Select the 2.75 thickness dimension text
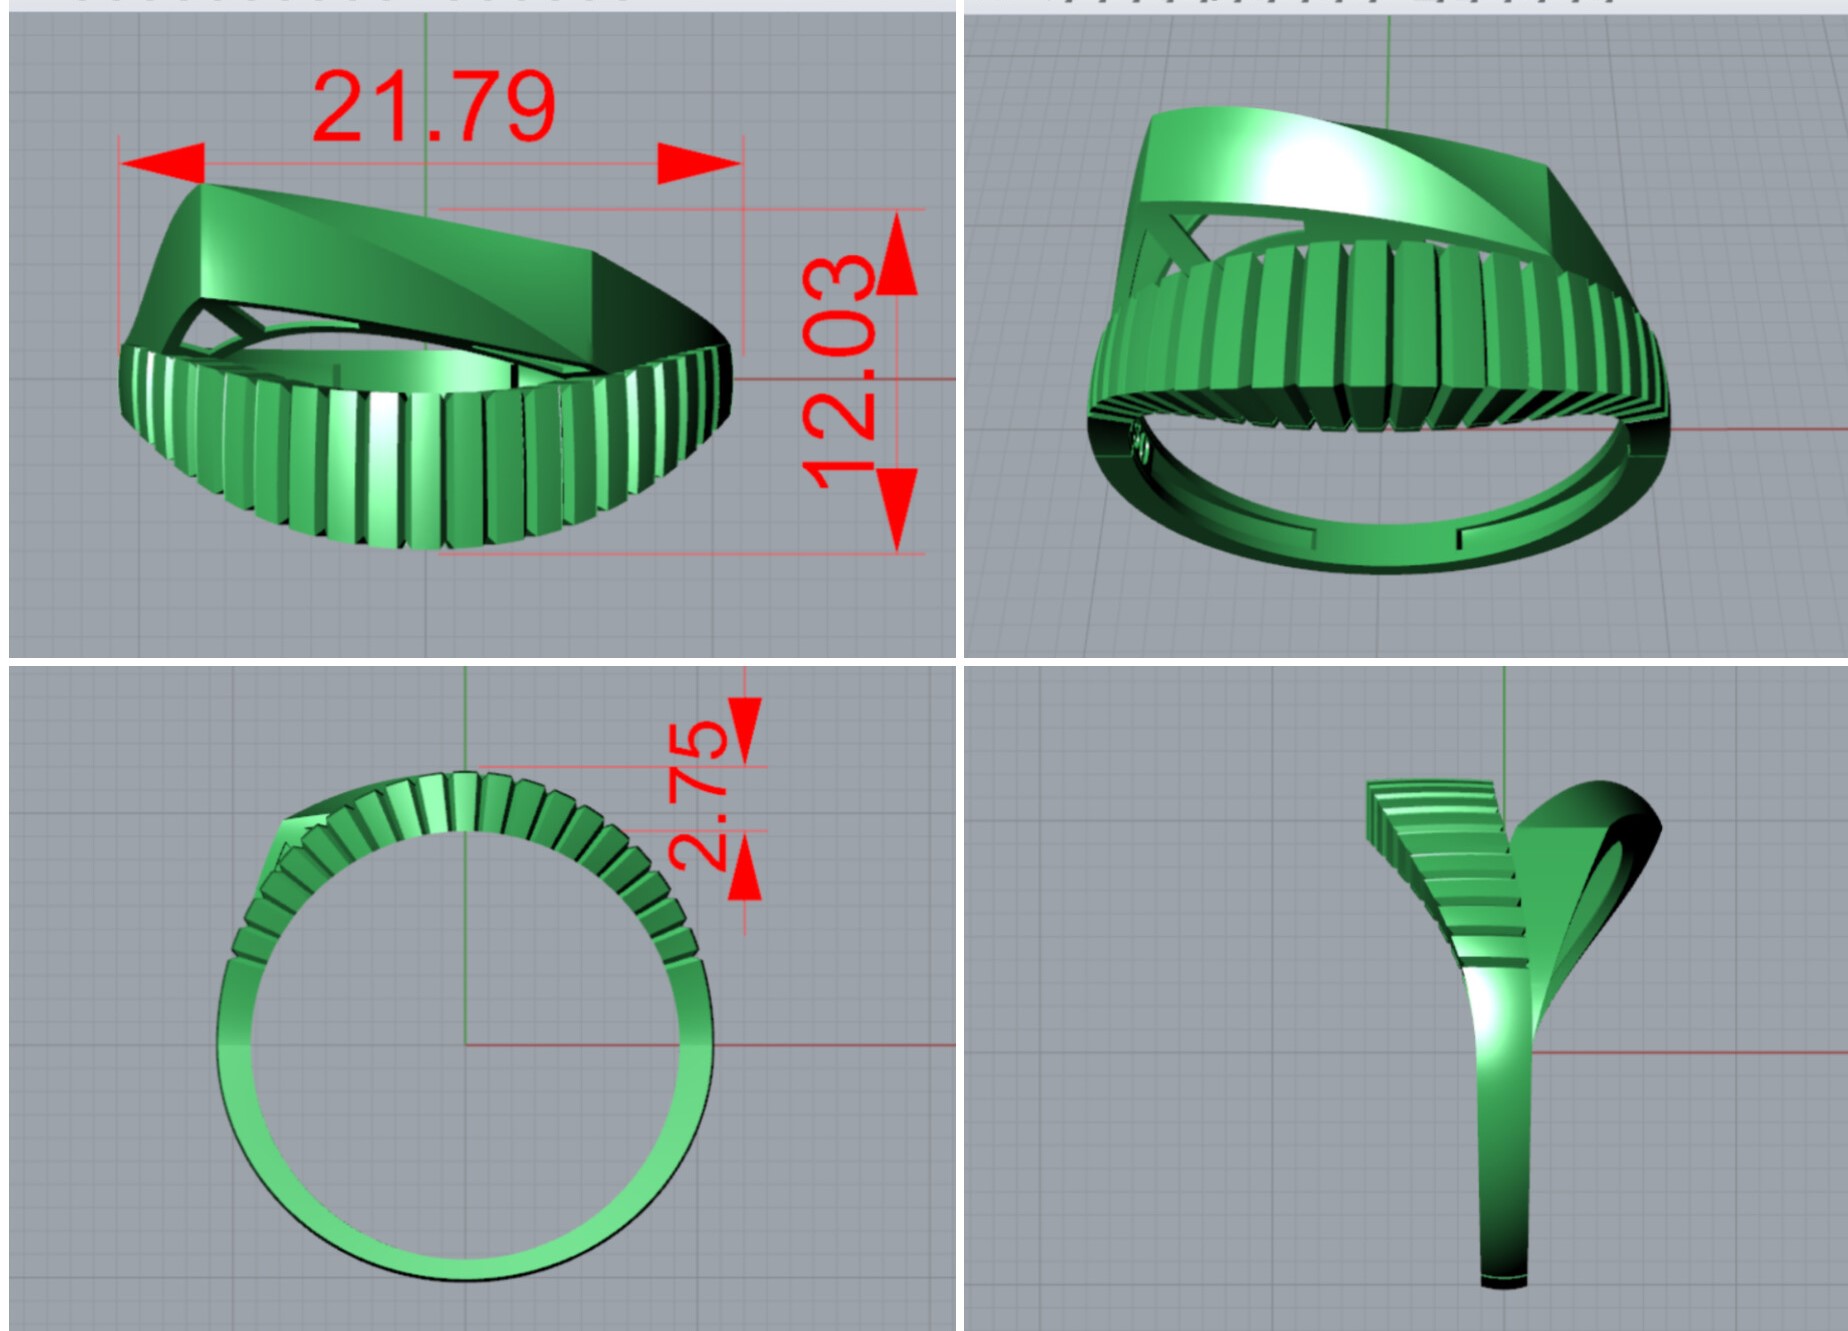Viewport: 1848px width, 1331px height. [698, 795]
